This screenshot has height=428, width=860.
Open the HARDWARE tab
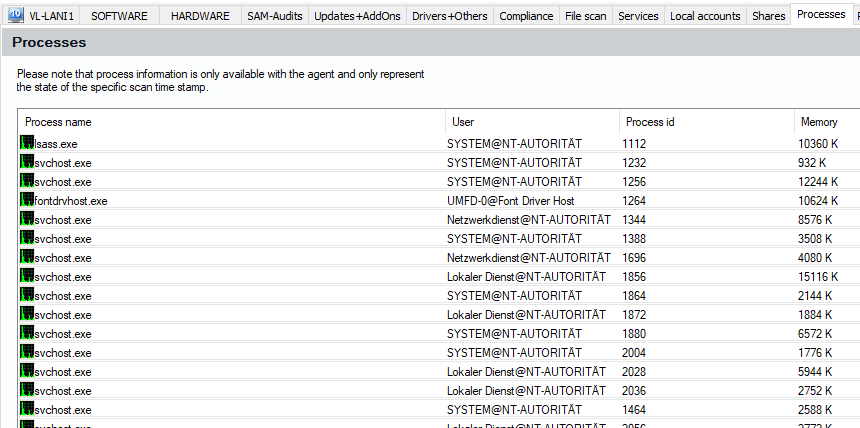[199, 16]
